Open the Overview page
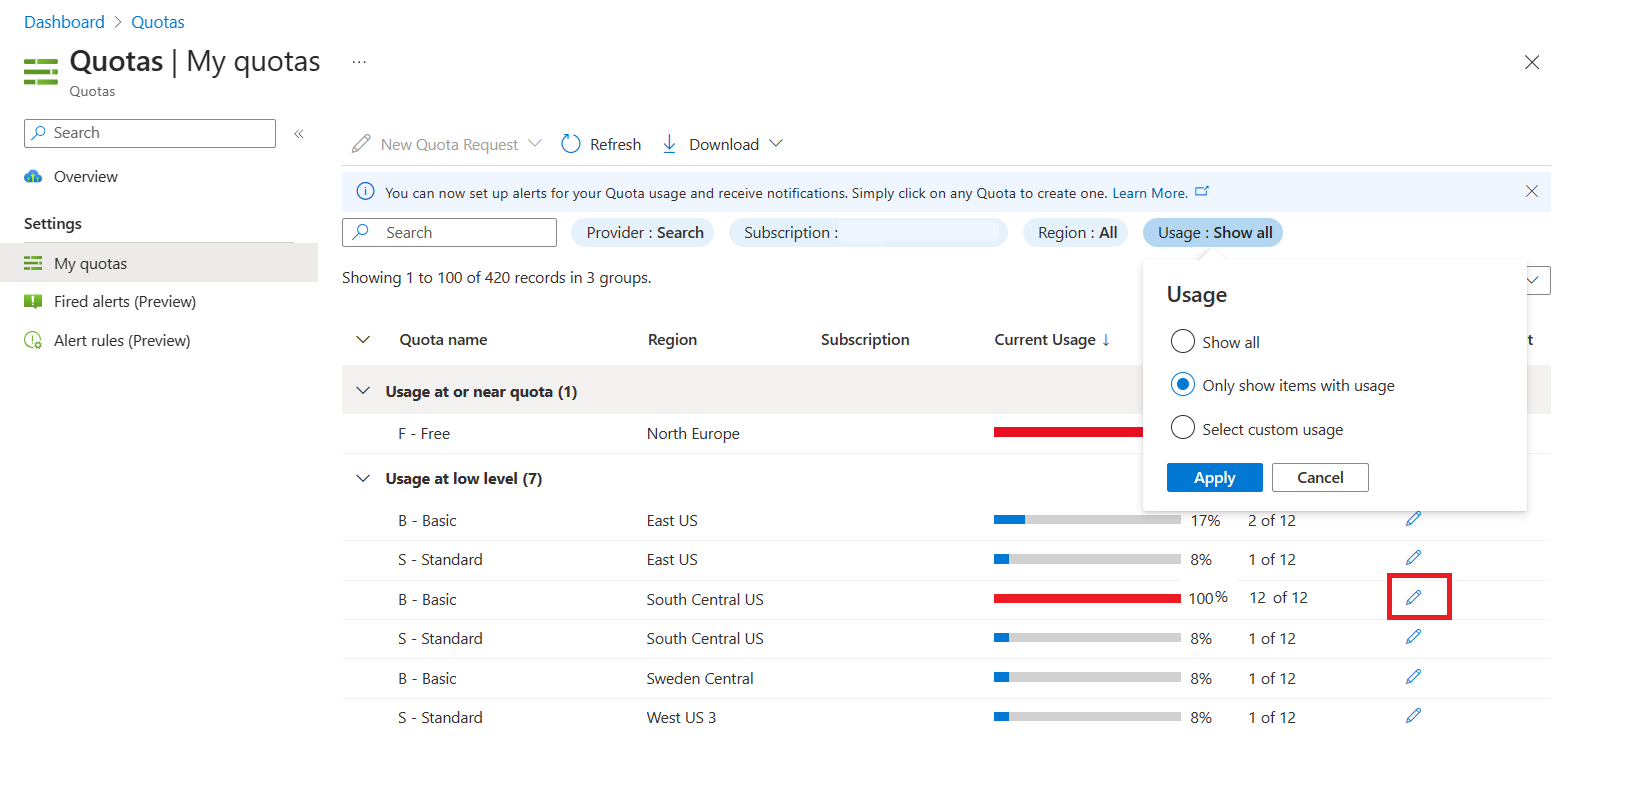Viewport: 1628px width, 810px height. [x=85, y=177]
